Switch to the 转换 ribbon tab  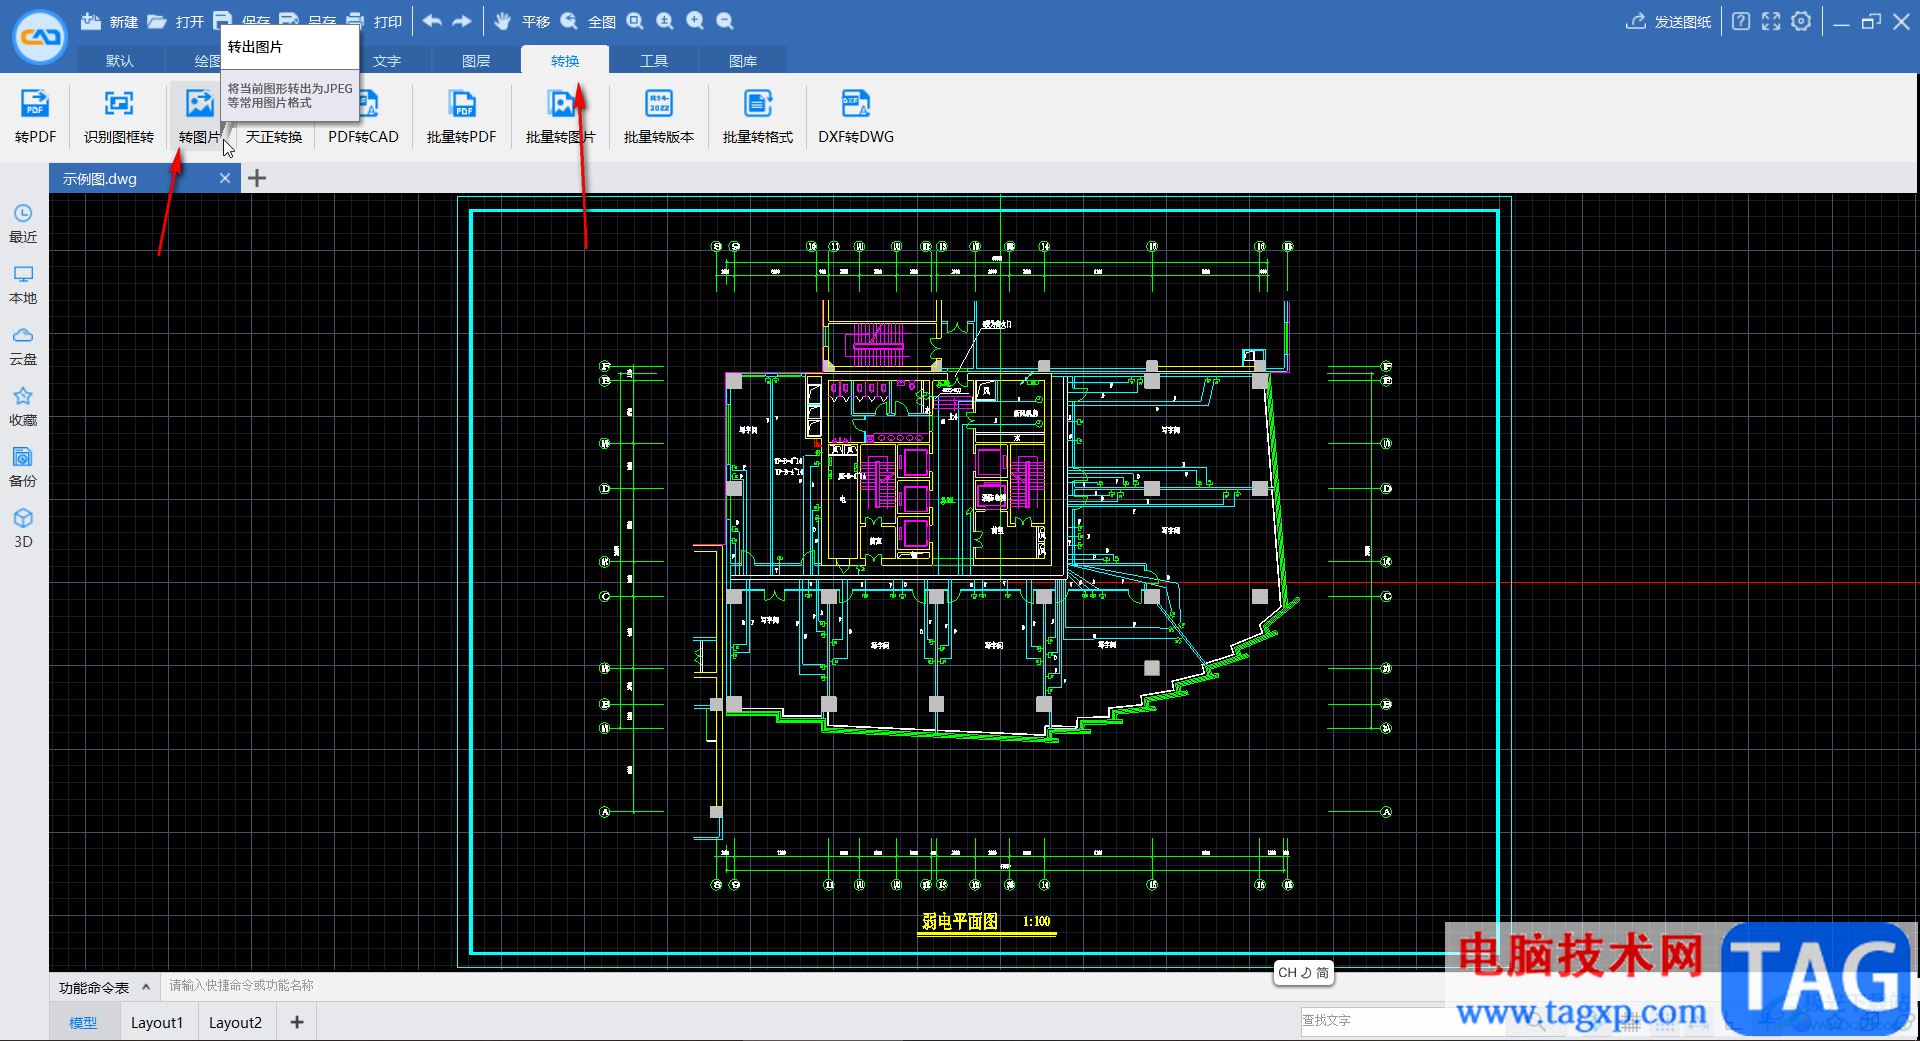(565, 60)
